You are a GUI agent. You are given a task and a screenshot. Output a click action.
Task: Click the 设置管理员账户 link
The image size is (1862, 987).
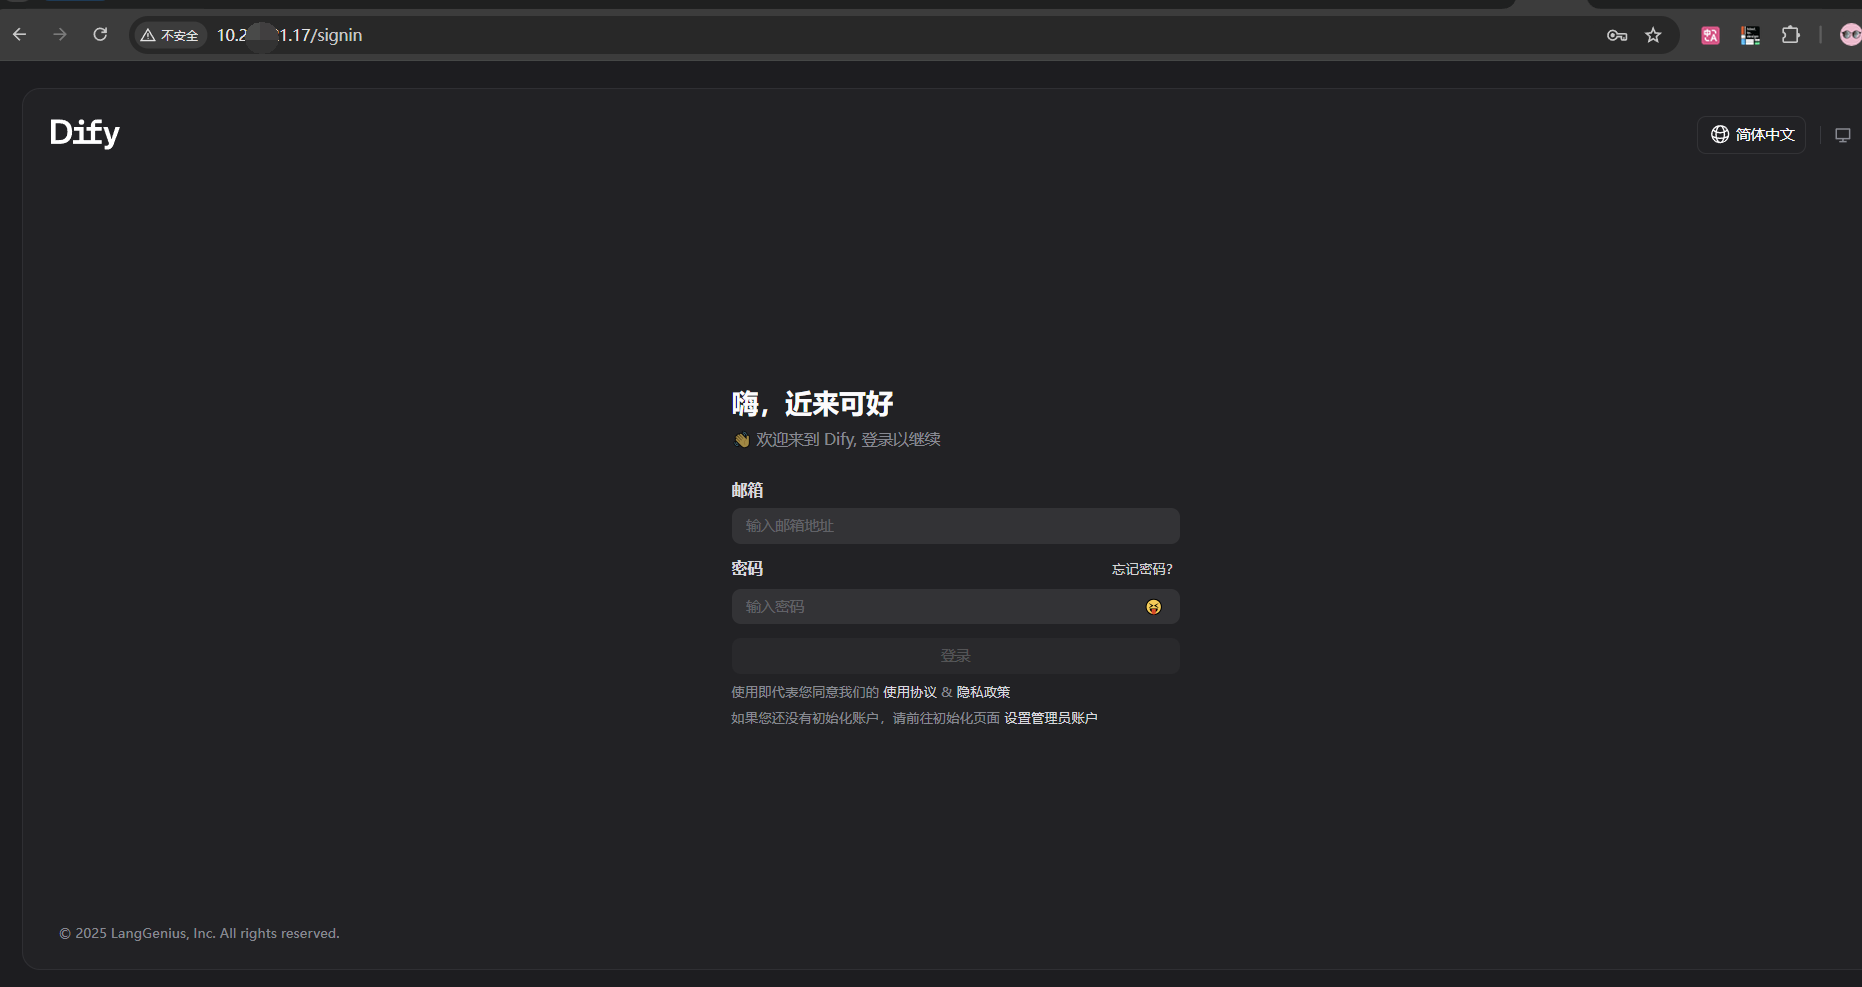pyautogui.click(x=1051, y=718)
